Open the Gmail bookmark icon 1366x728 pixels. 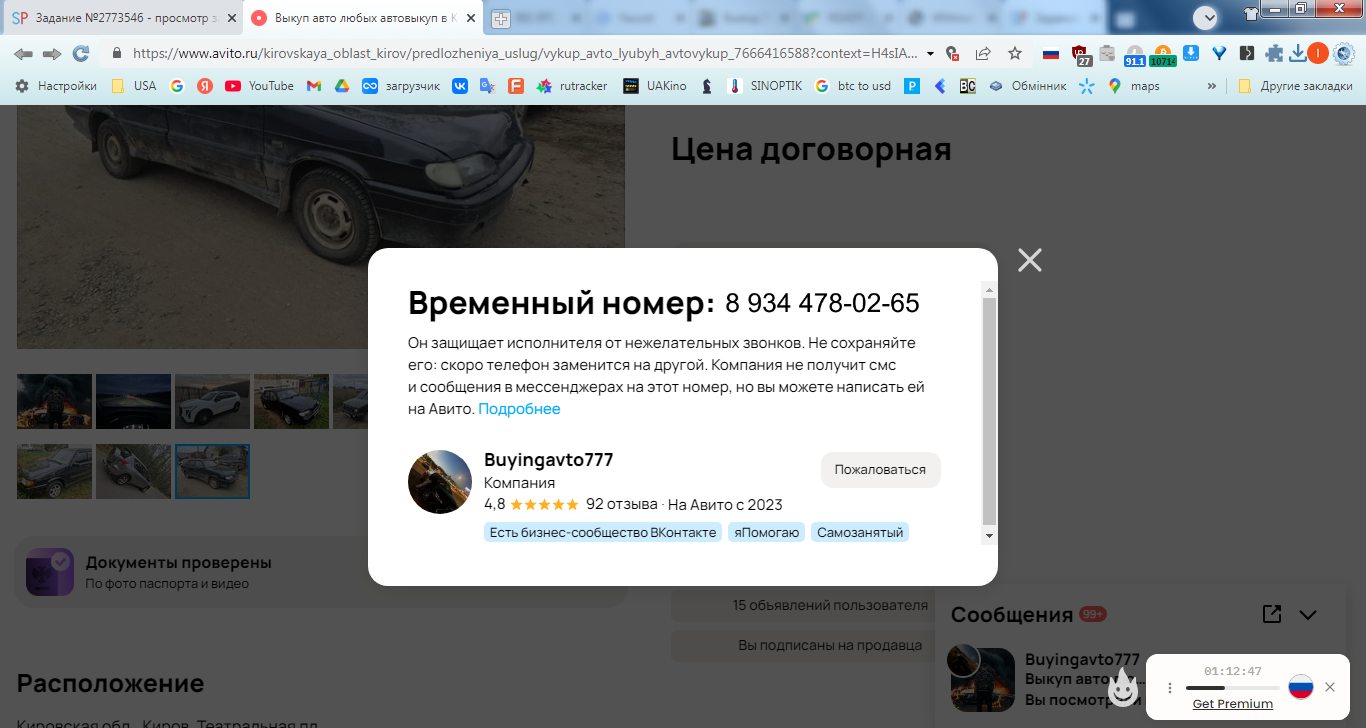click(x=314, y=86)
